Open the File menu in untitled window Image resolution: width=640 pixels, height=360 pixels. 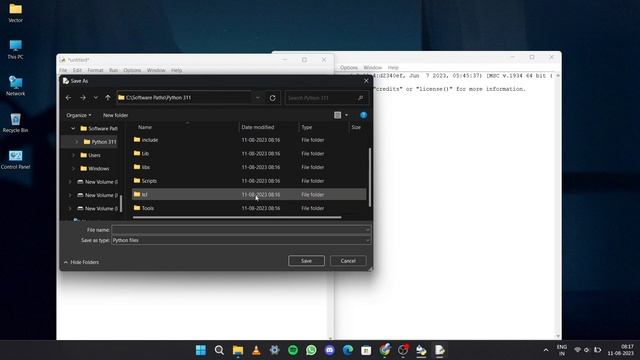[x=63, y=70]
